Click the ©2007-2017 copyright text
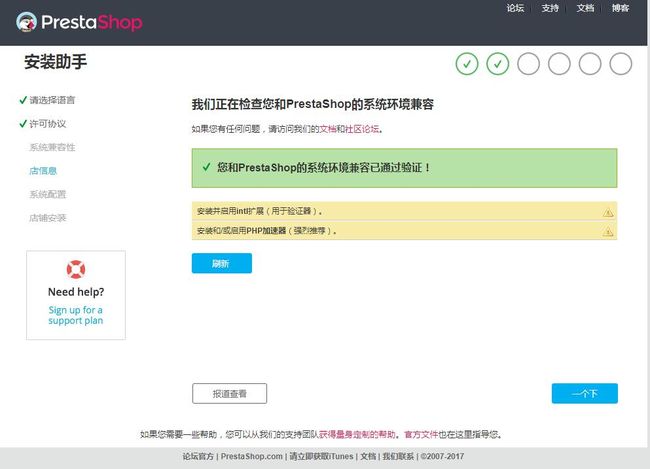This screenshot has height=469, width=650. 442,456
